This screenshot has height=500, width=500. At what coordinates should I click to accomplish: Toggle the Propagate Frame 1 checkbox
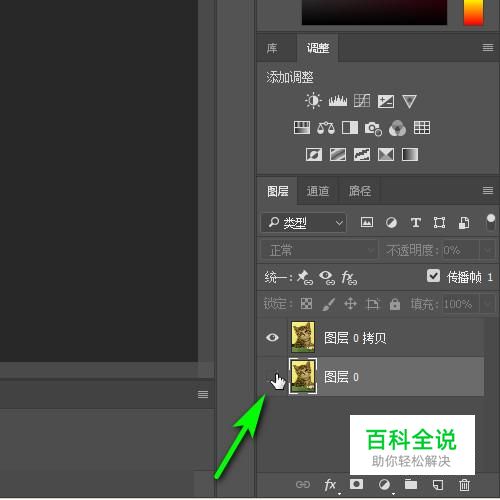(433, 276)
